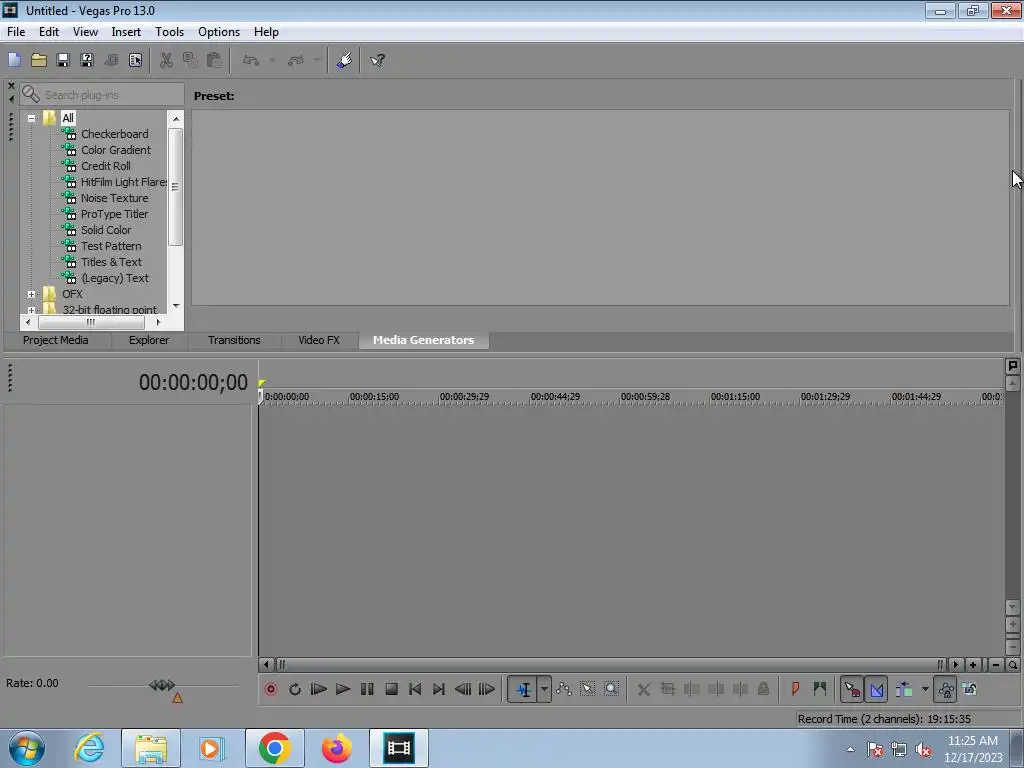The width and height of the screenshot is (1024, 768).
Task: Open the Insert menu
Action: tap(126, 32)
